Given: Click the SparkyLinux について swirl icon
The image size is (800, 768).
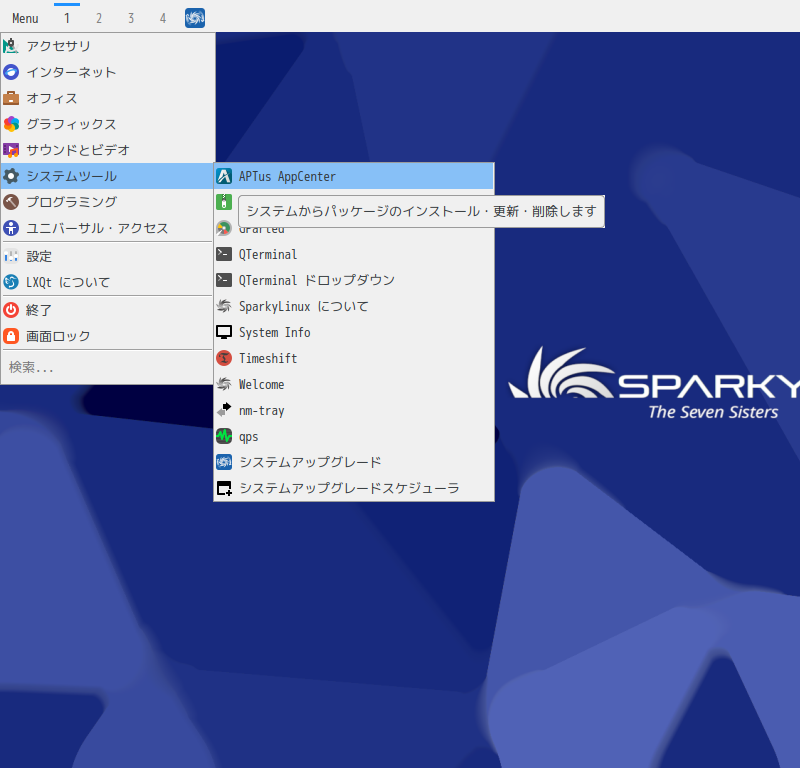Looking at the screenshot, I should point(224,306).
